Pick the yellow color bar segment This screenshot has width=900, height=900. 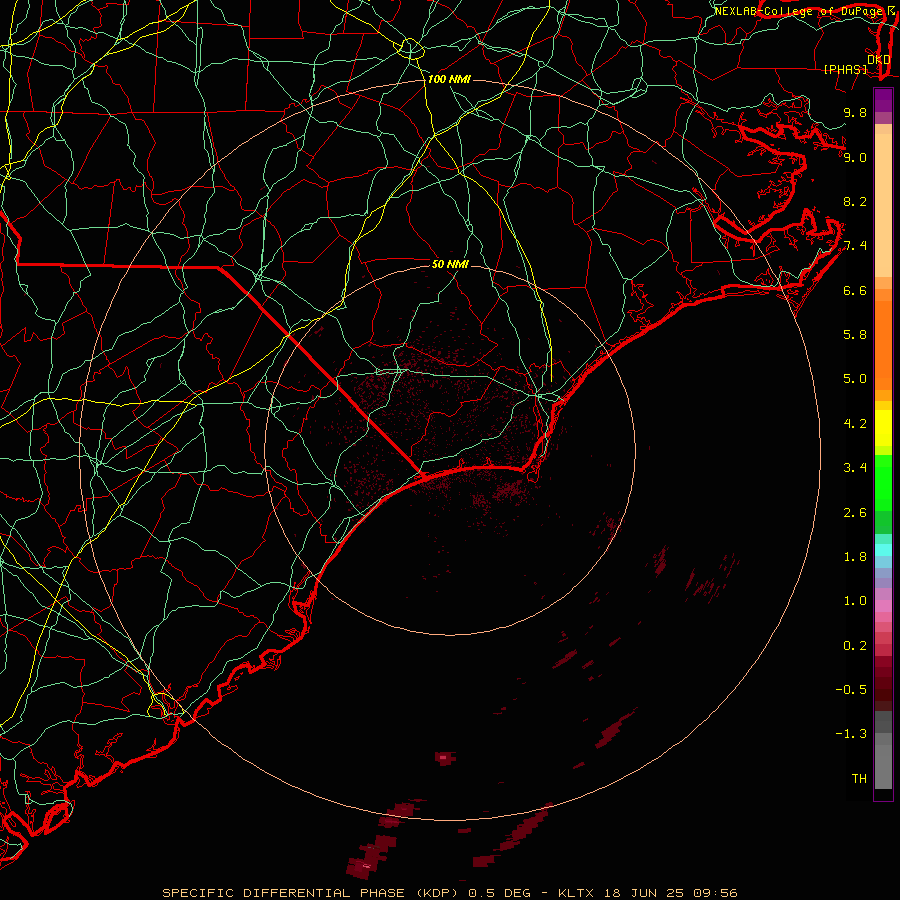tap(883, 428)
